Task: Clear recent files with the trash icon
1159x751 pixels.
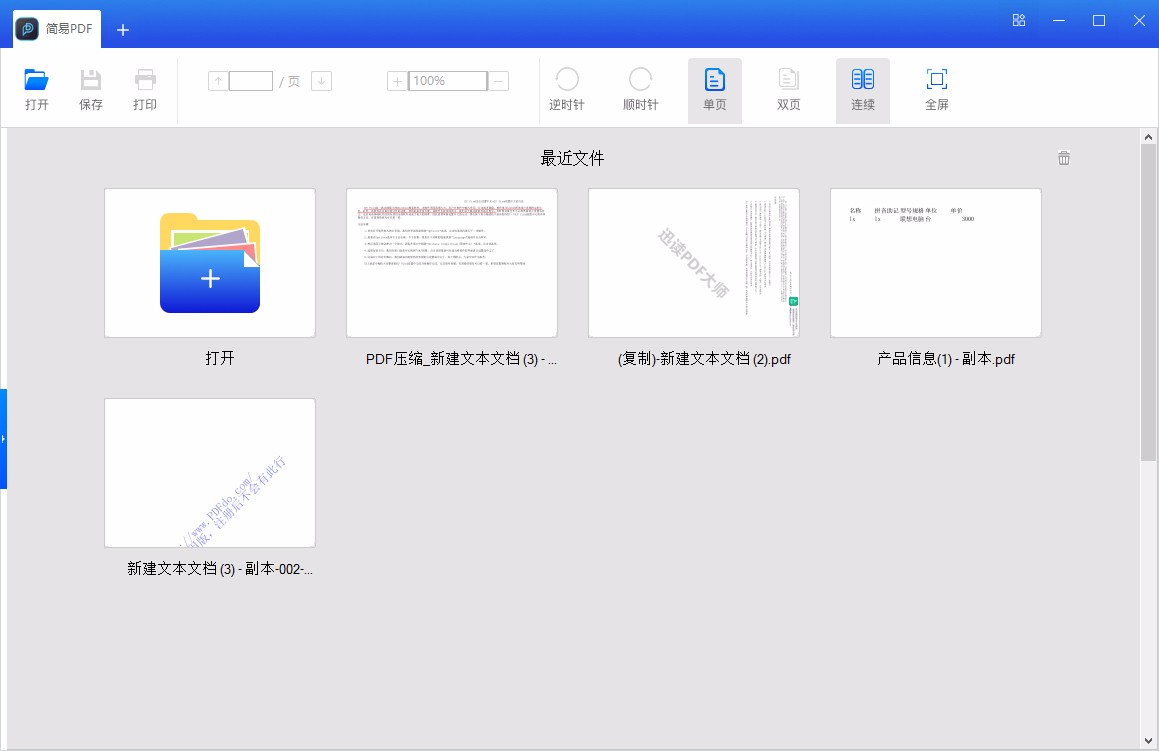Action: [x=1063, y=157]
